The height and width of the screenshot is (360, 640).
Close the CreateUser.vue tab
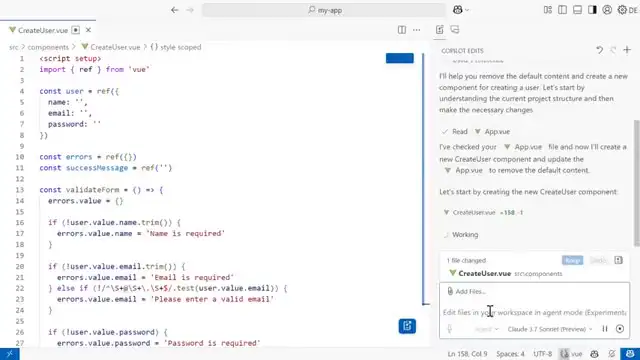pos(88,30)
